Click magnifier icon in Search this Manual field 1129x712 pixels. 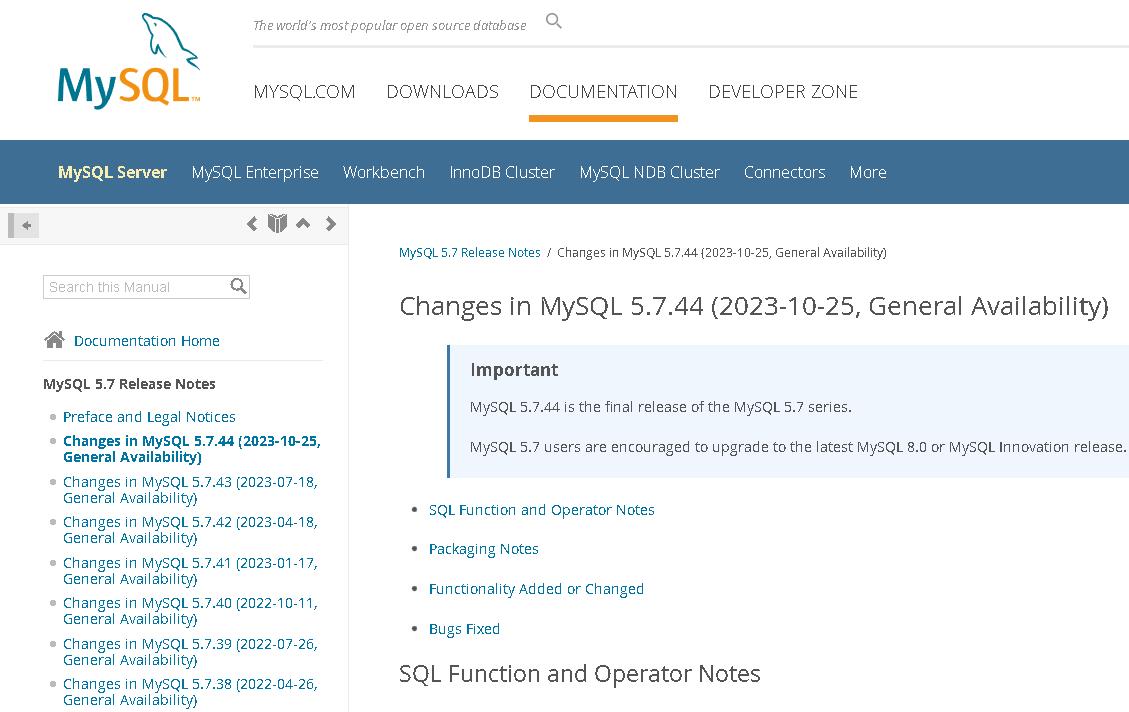coord(238,287)
